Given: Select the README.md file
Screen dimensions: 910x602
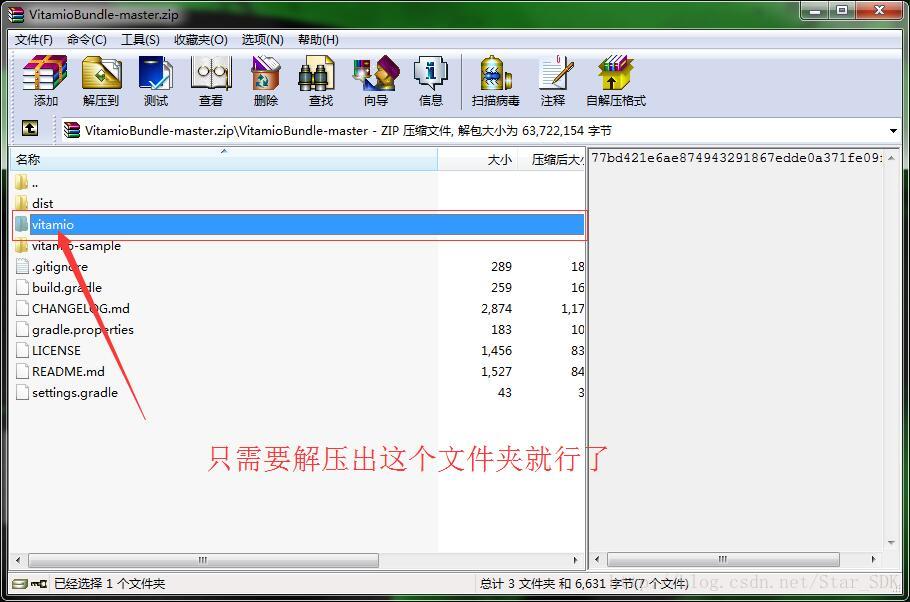Looking at the screenshot, I should [x=68, y=372].
